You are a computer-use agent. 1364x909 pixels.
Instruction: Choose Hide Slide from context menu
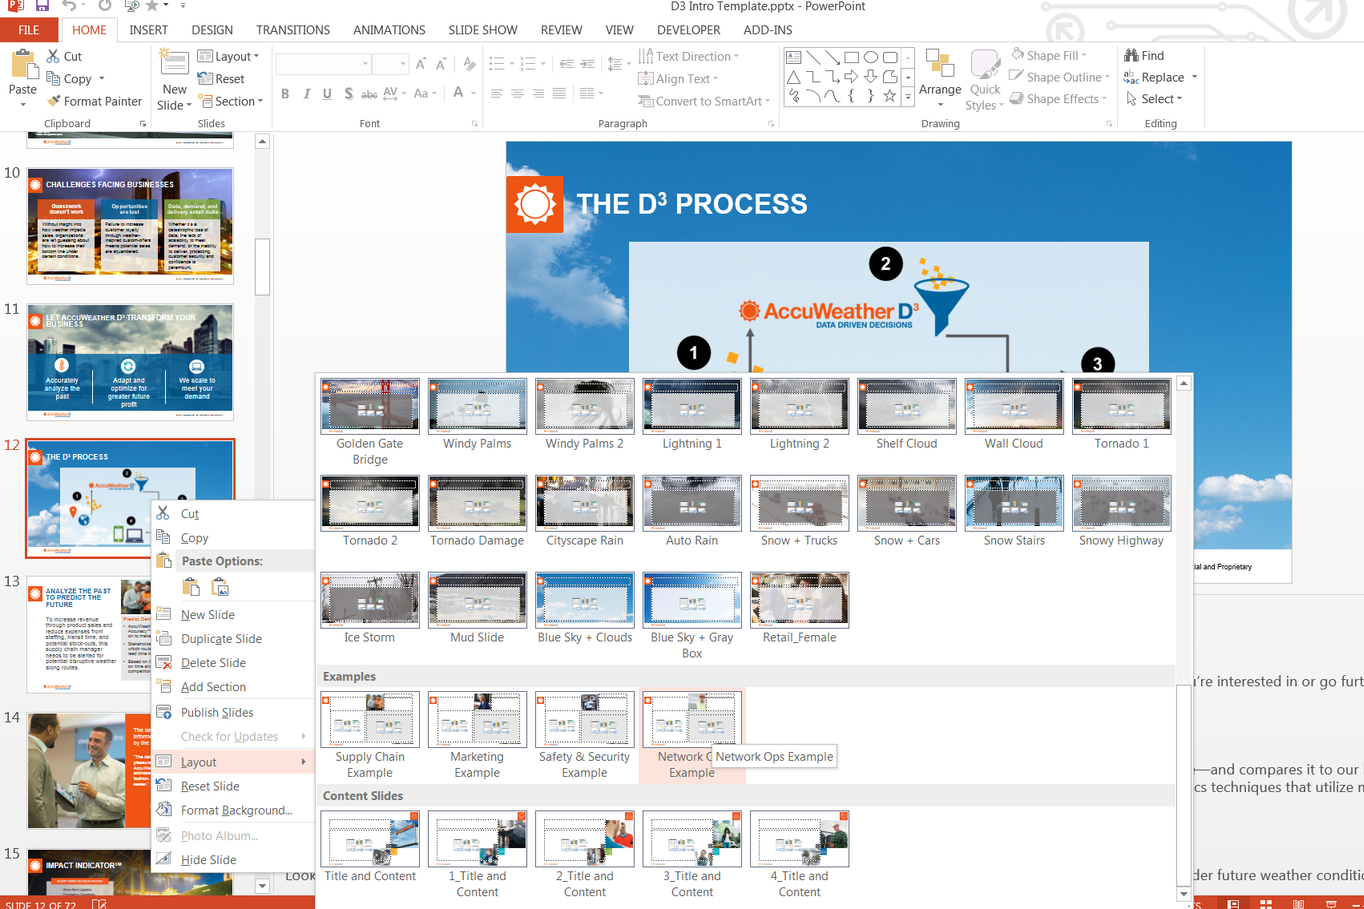pos(232,860)
